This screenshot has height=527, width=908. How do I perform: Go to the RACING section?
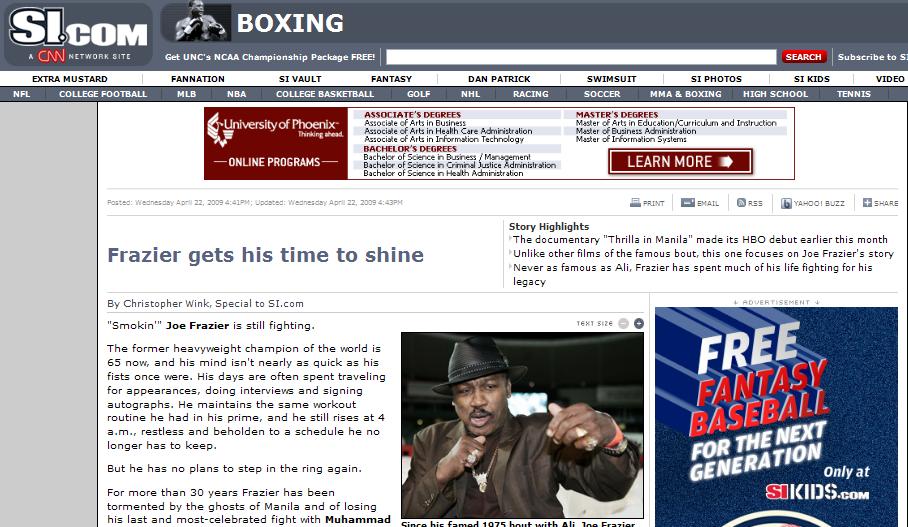coord(530,94)
